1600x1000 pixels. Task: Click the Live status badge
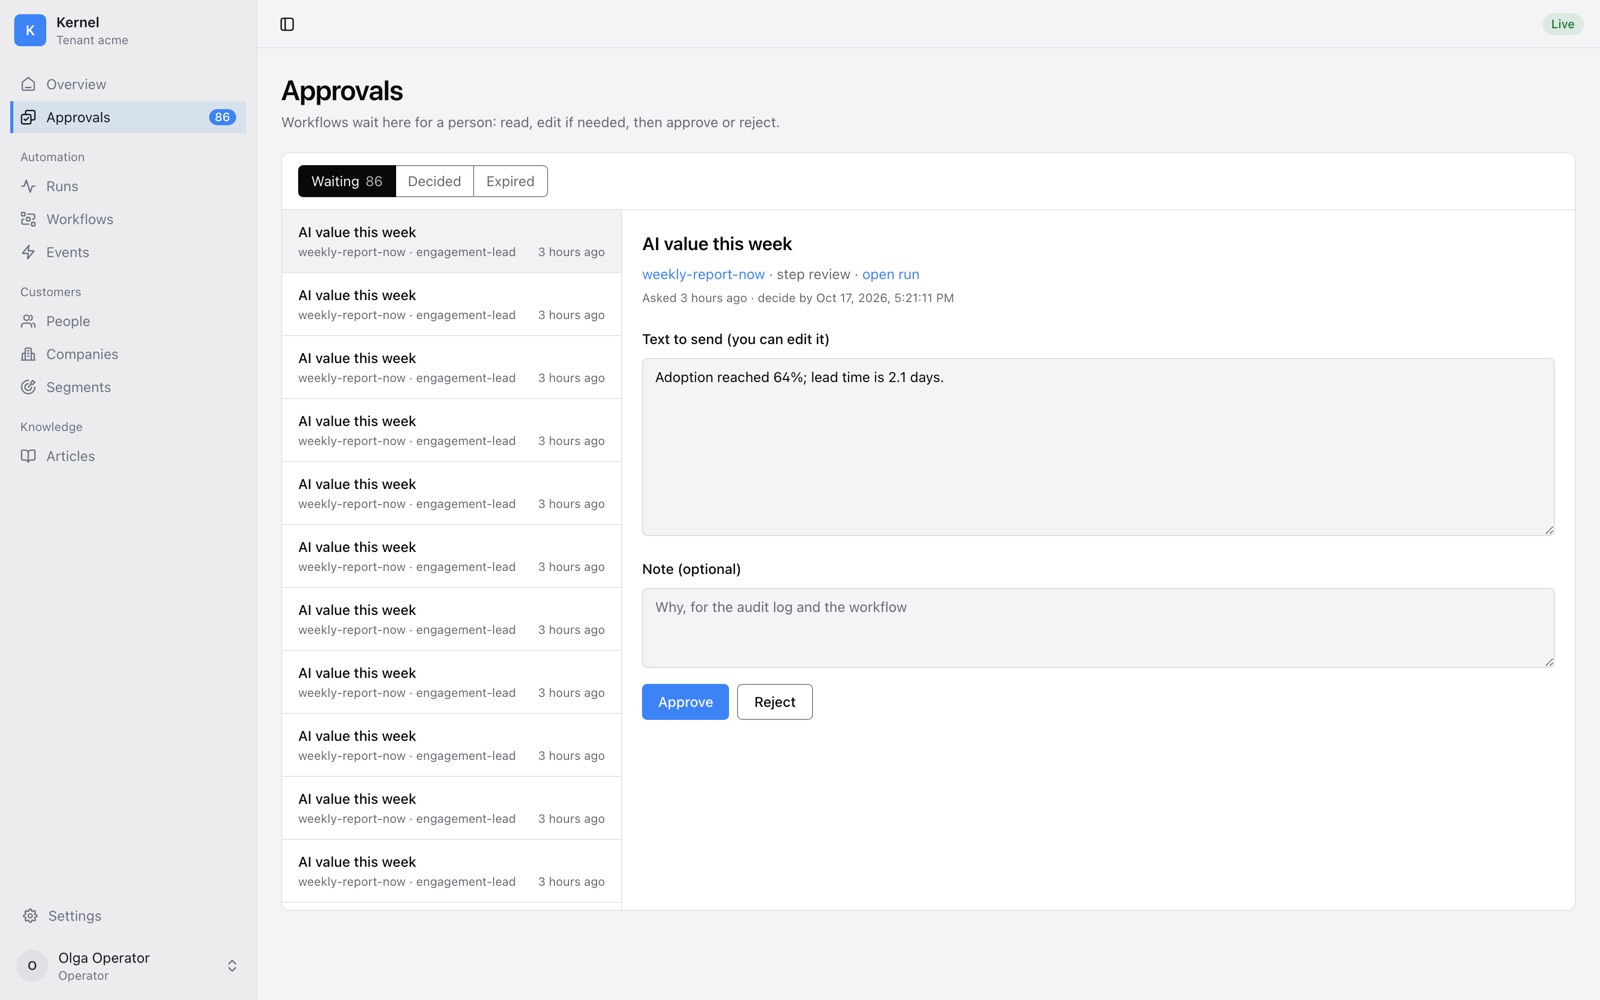tap(1562, 24)
